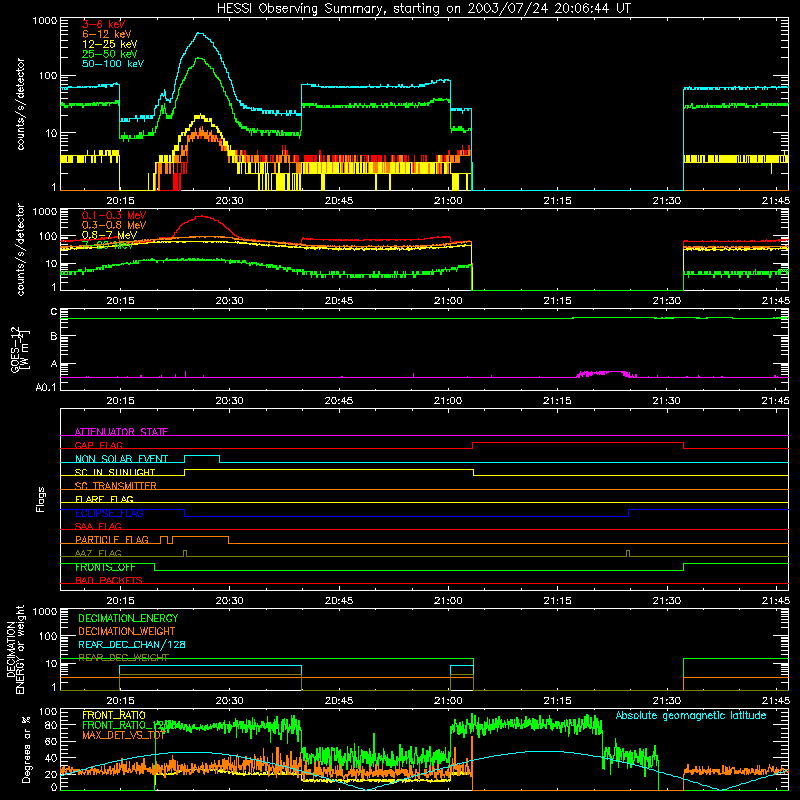Click the 20:45 tick under the MeV panel
Screen dimensions: 800x800
[339, 301]
